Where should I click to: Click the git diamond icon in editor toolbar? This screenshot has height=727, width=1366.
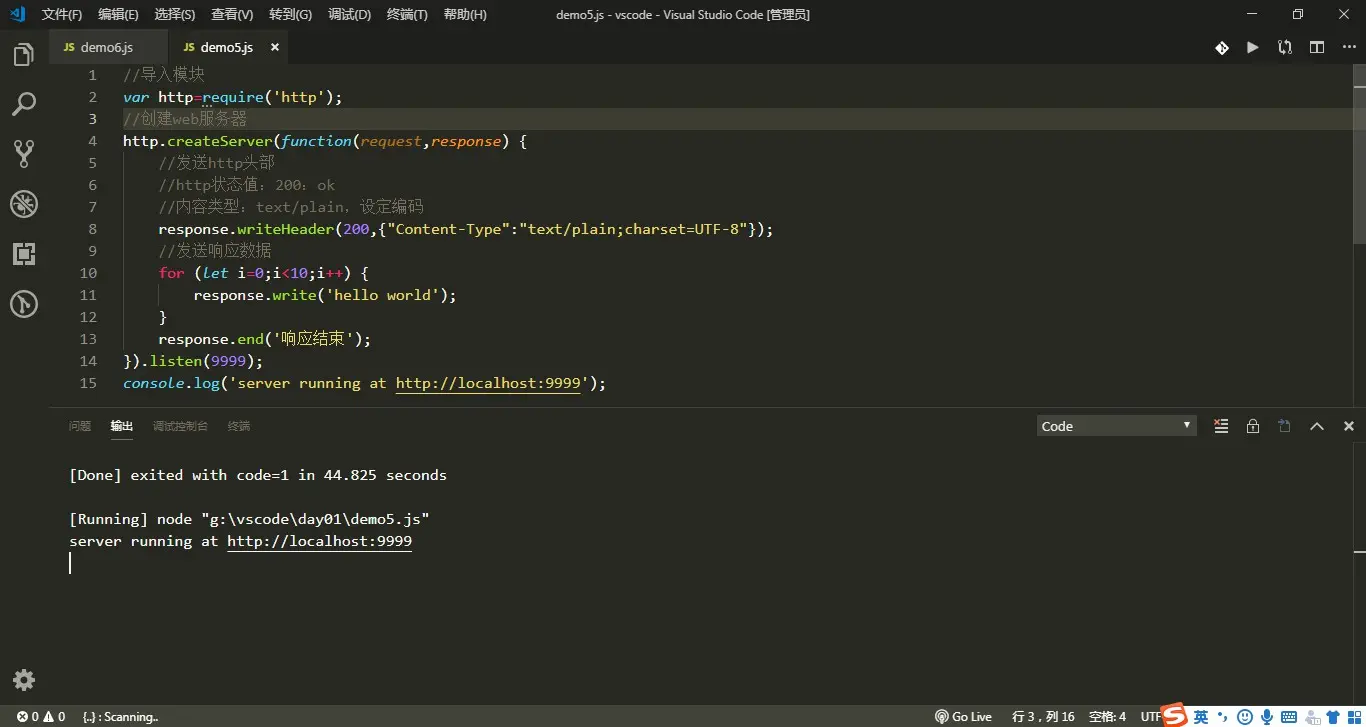coord(1222,47)
